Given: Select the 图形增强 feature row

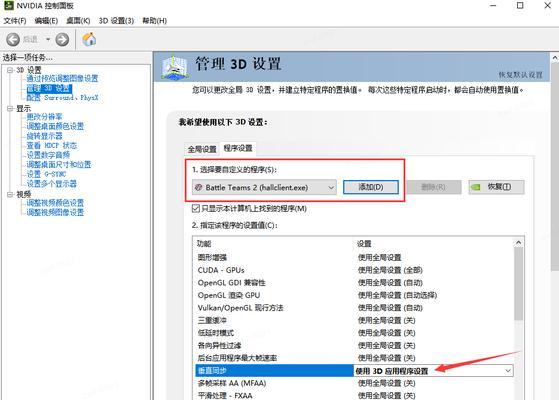Looking at the screenshot, I should coord(354,257).
